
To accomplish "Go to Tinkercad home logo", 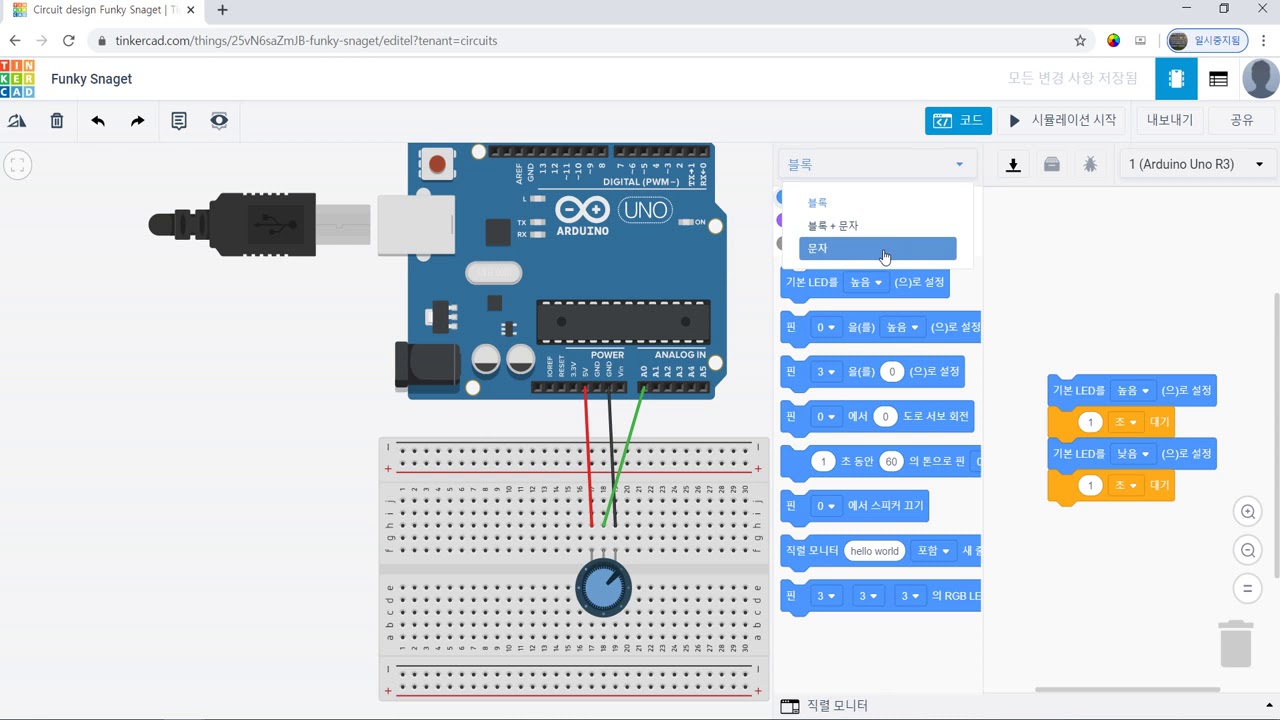I will 17,79.
